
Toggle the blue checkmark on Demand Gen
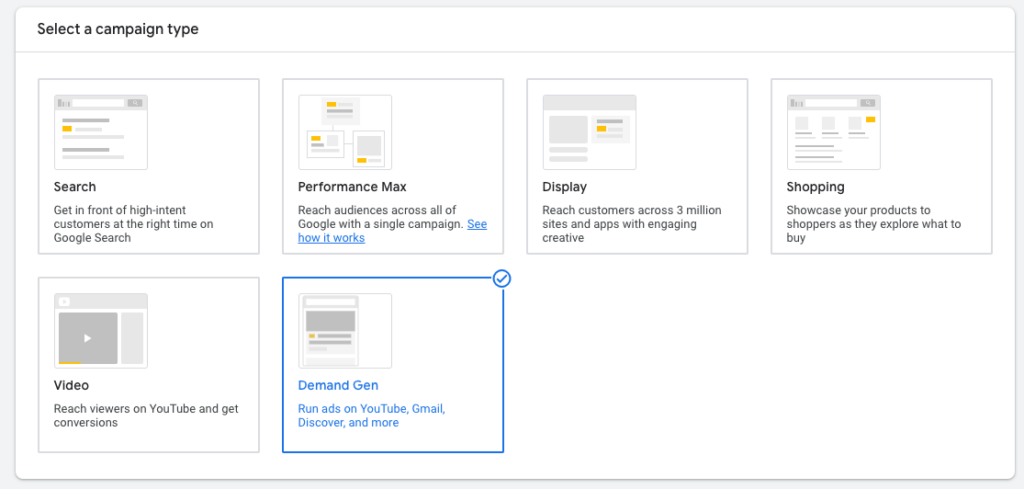(x=502, y=279)
